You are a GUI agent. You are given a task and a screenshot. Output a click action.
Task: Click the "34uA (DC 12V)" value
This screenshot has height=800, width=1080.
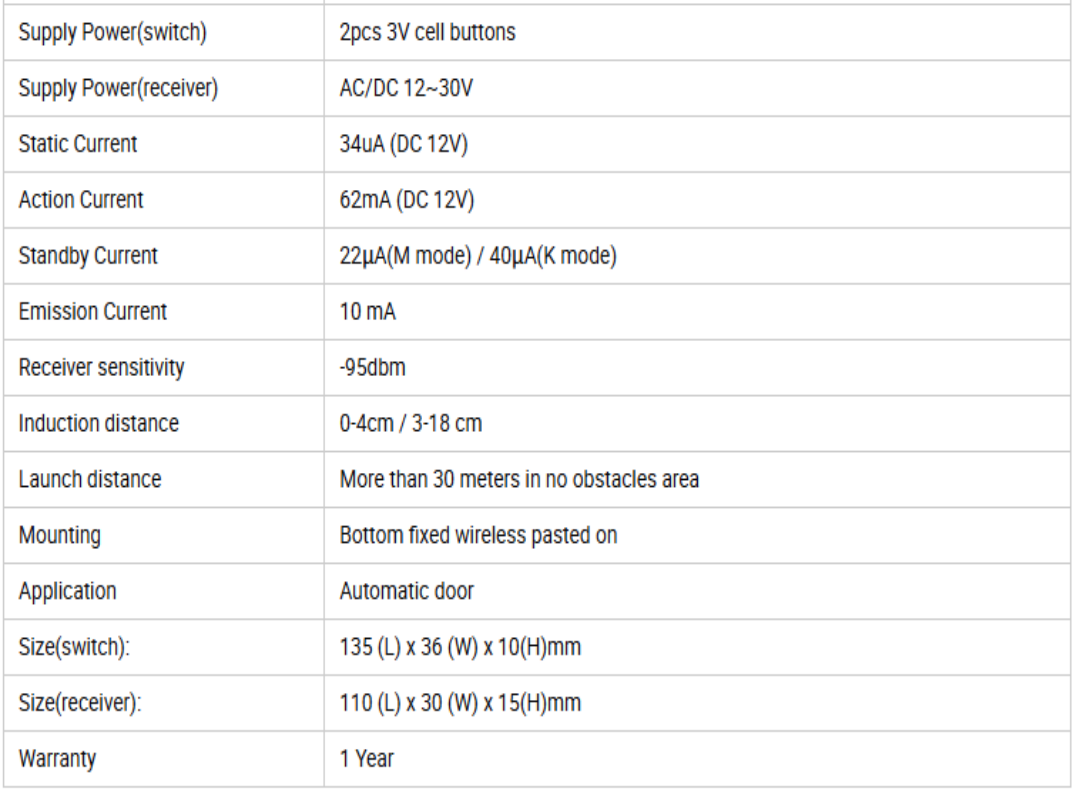click(403, 144)
